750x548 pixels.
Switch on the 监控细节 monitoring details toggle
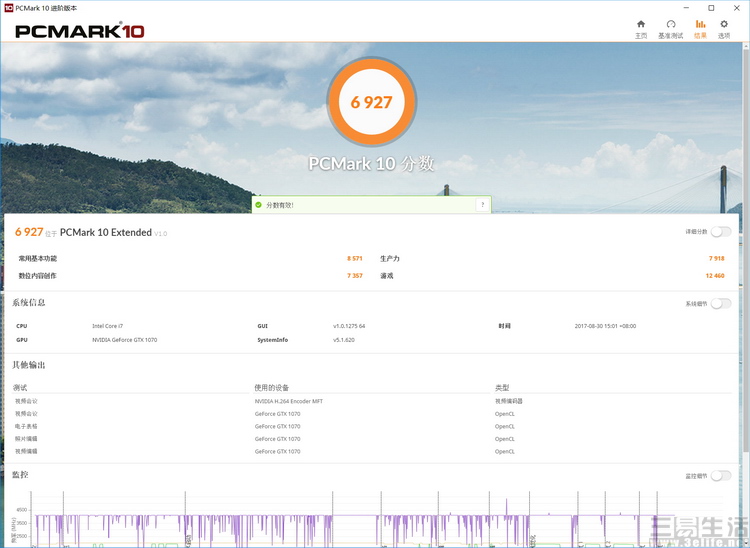tap(720, 476)
